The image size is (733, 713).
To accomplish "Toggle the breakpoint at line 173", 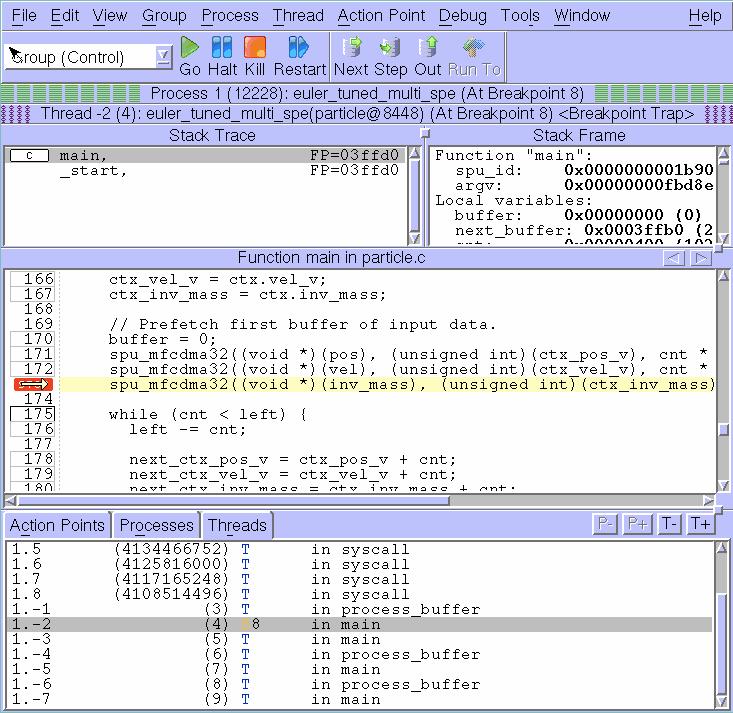I will tap(32, 385).
